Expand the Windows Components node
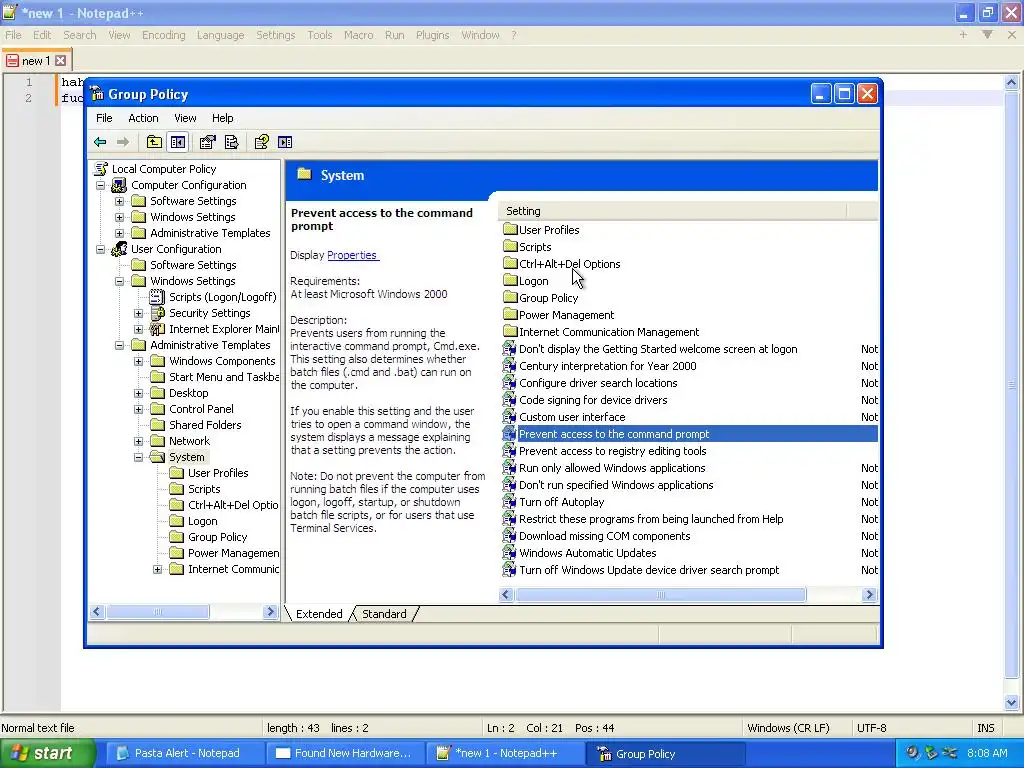The width and height of the screenshot is (1024, 768). pyautogui.click(x=138, y=361)
